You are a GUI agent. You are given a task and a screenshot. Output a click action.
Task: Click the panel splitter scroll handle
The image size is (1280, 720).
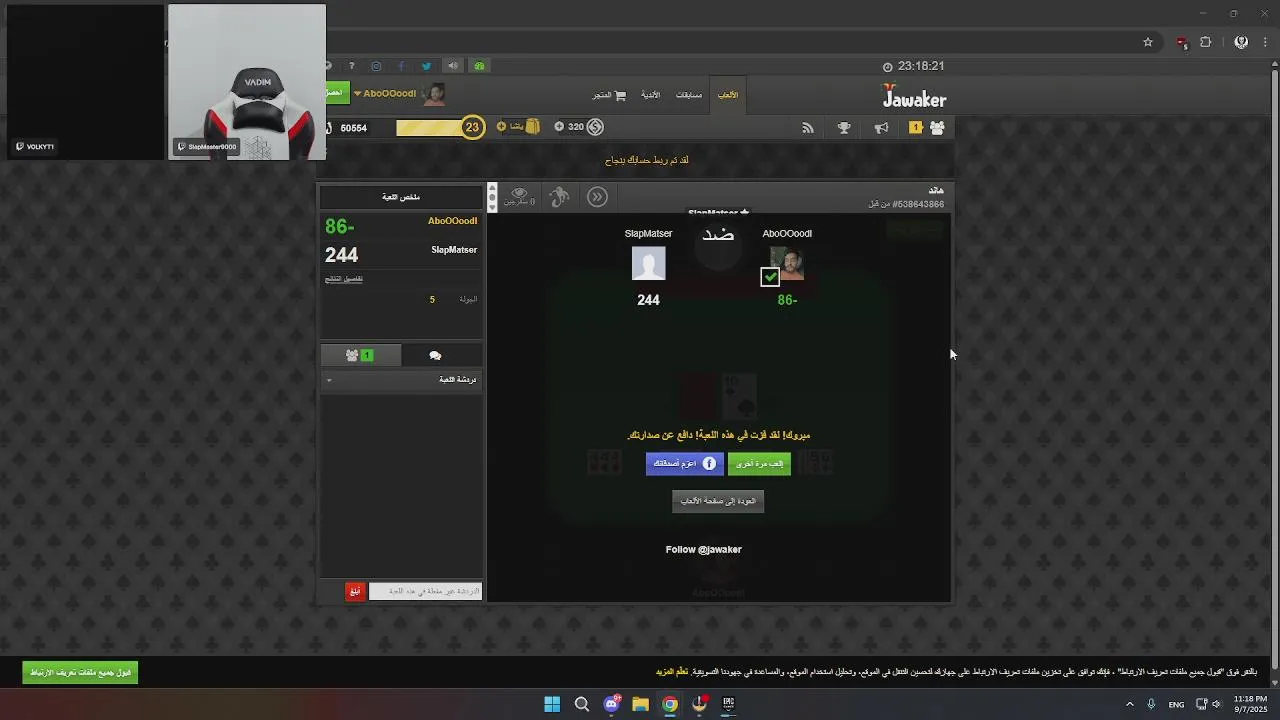pyautogui.click(x=491, y=198)
